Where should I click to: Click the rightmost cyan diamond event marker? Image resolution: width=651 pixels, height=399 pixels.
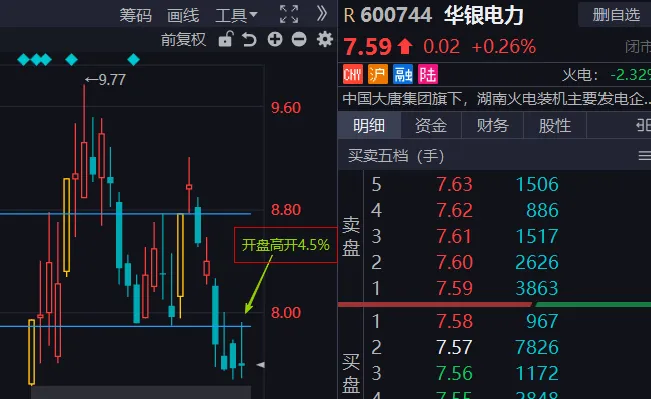pyautogui.click(x=133, y=60)
